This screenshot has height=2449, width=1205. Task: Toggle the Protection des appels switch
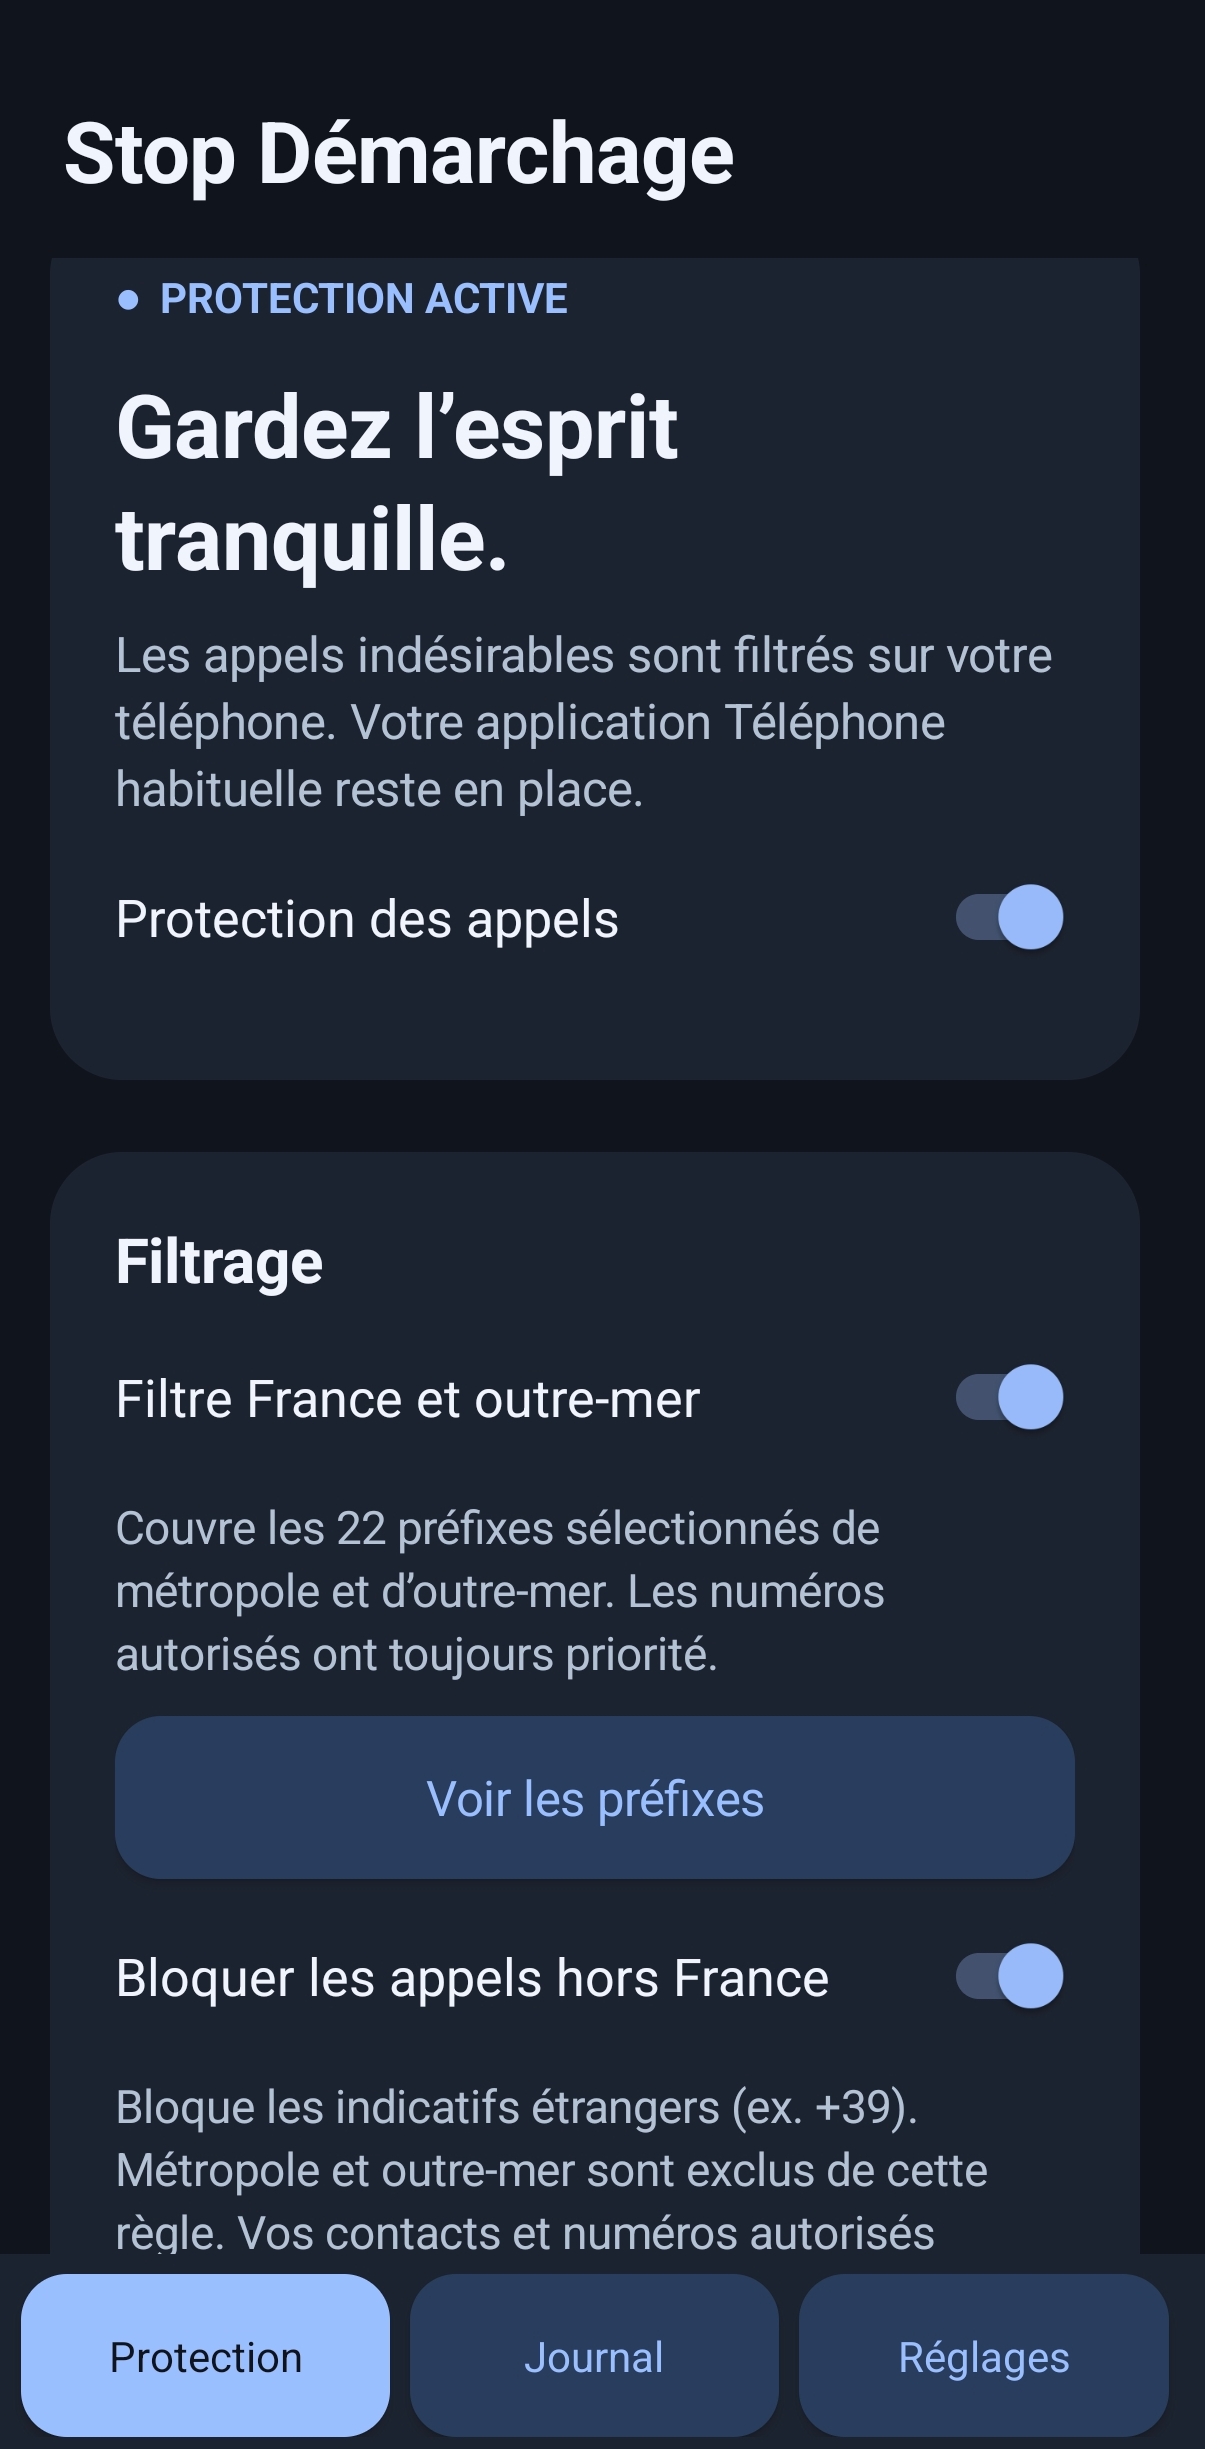tap(1009, 917)
